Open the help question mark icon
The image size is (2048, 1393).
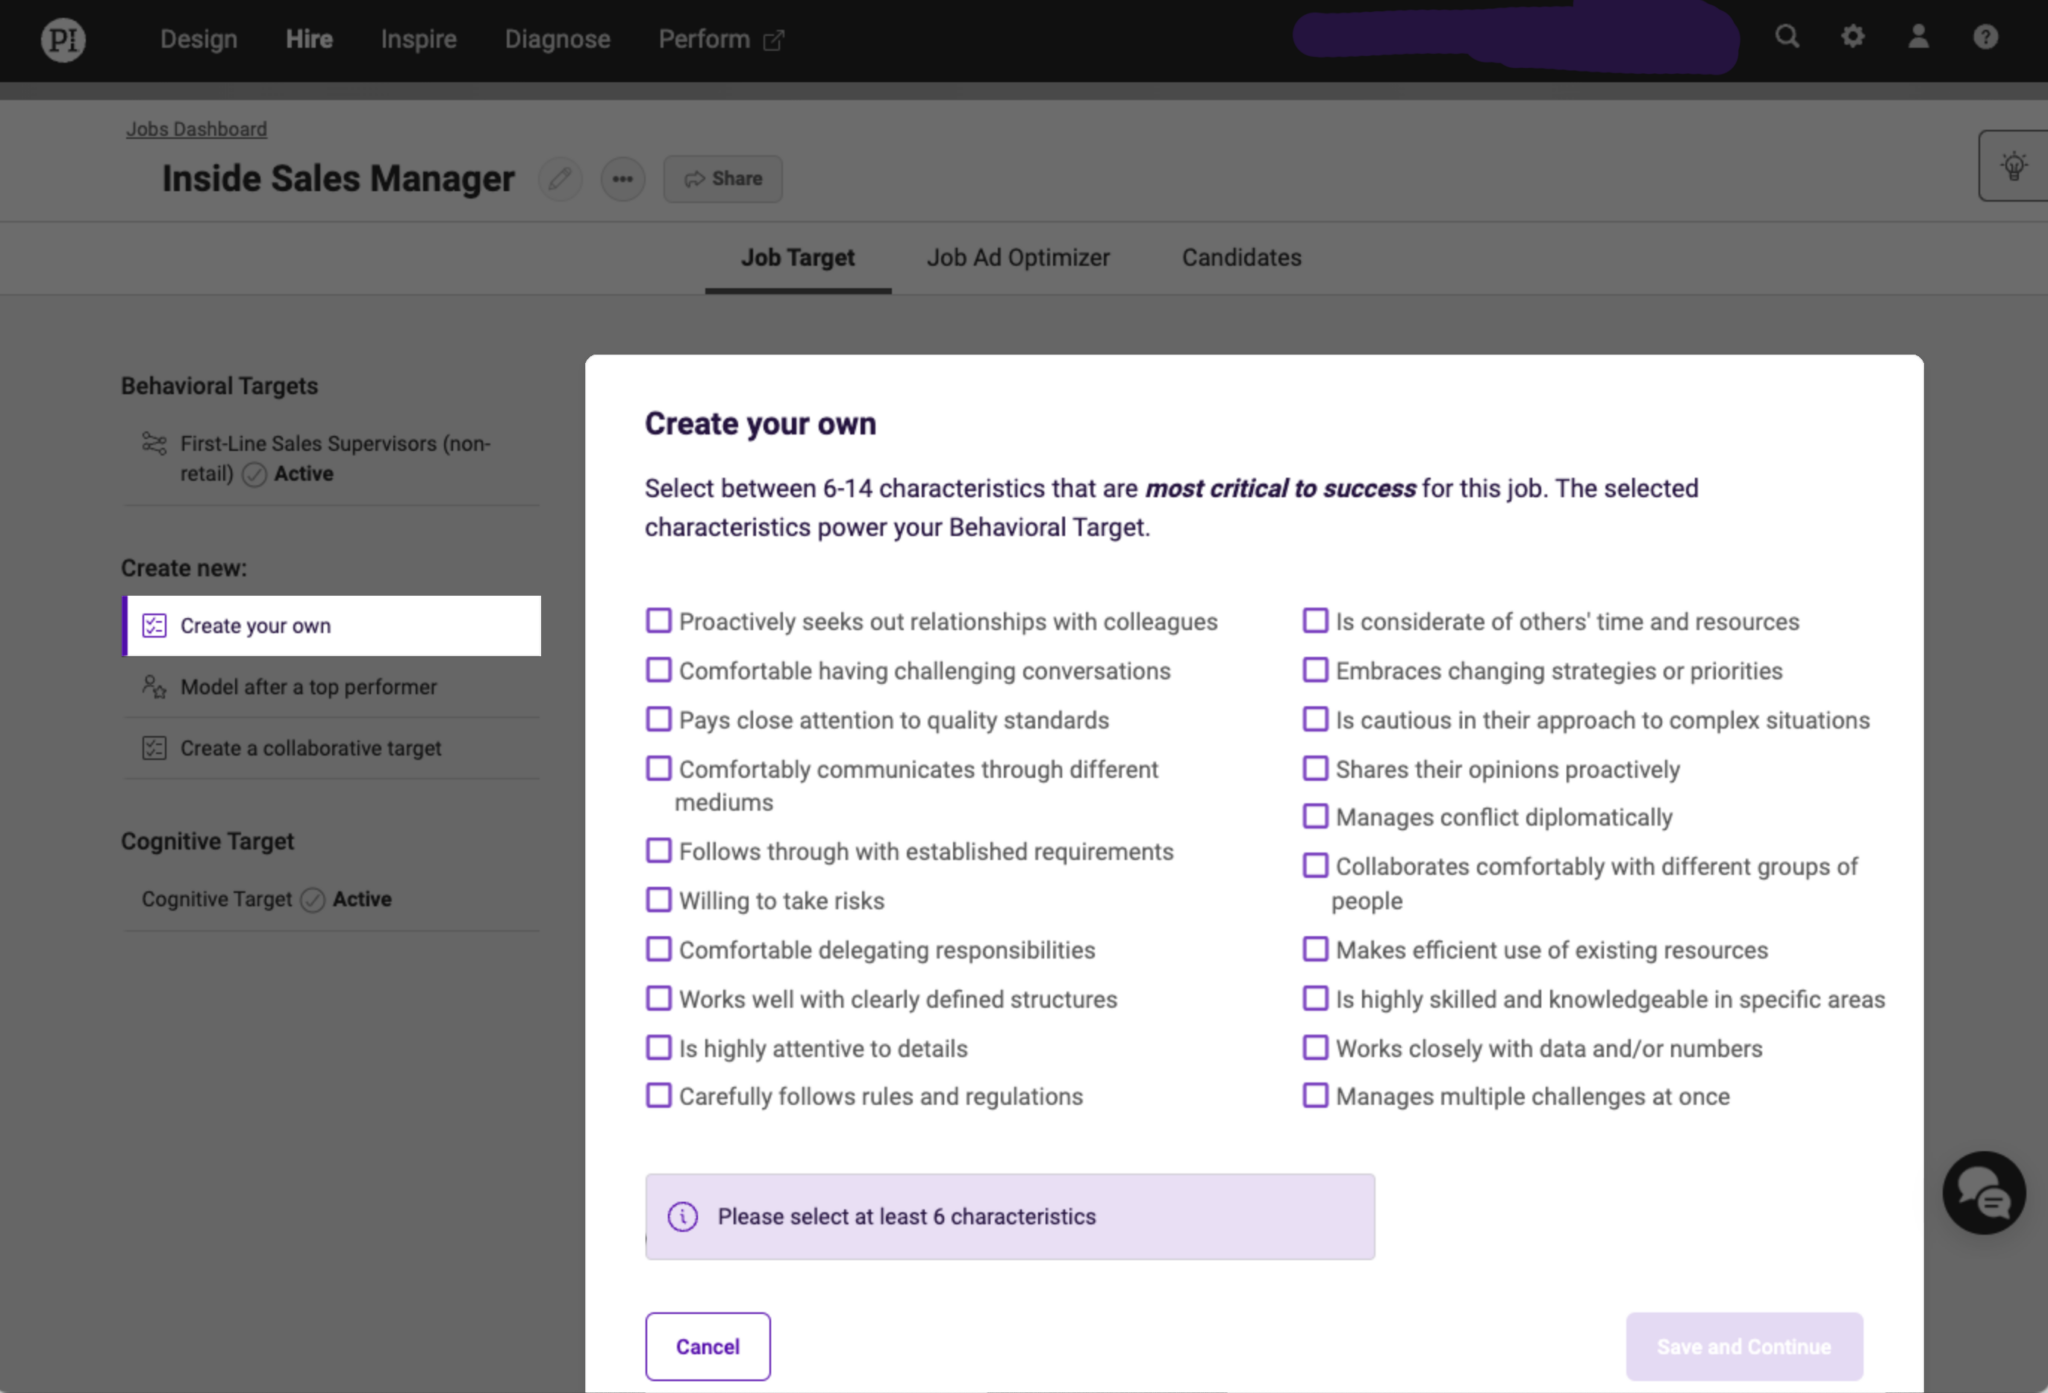pyautogui.click(x=1984, y=37)
